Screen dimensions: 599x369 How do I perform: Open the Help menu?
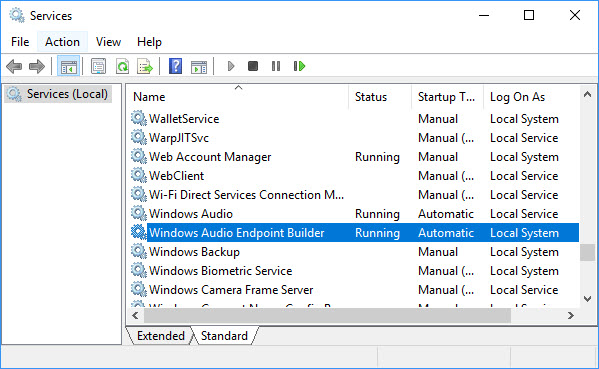coord(149,42)
